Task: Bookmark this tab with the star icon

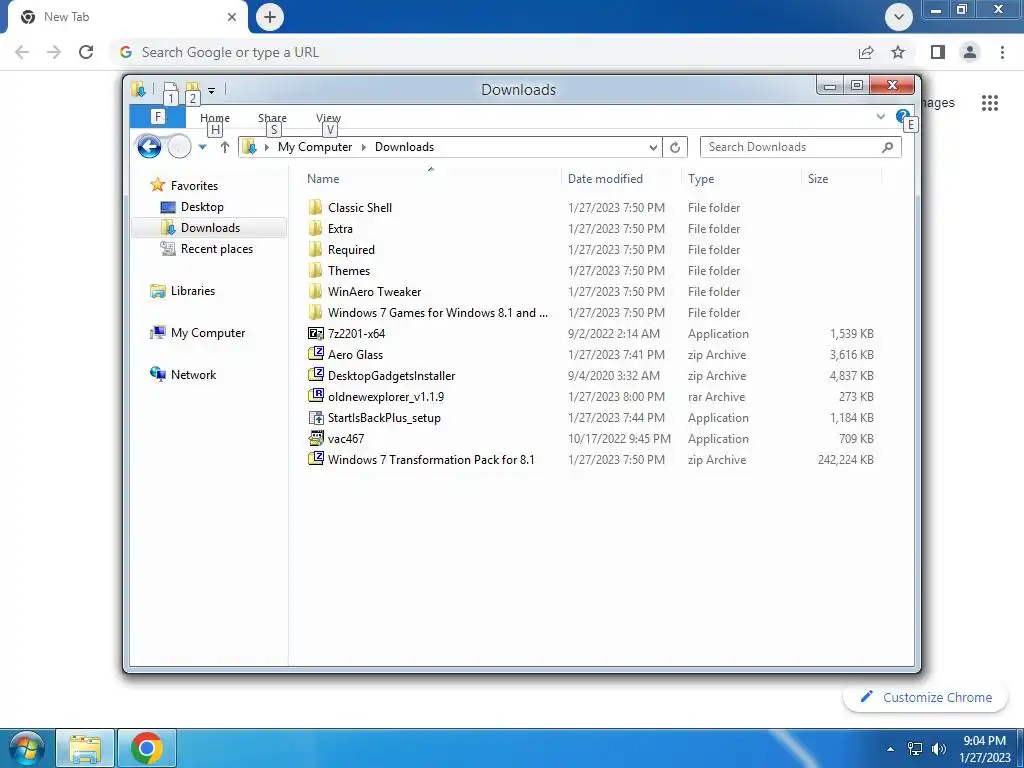Action: [898, 52]
